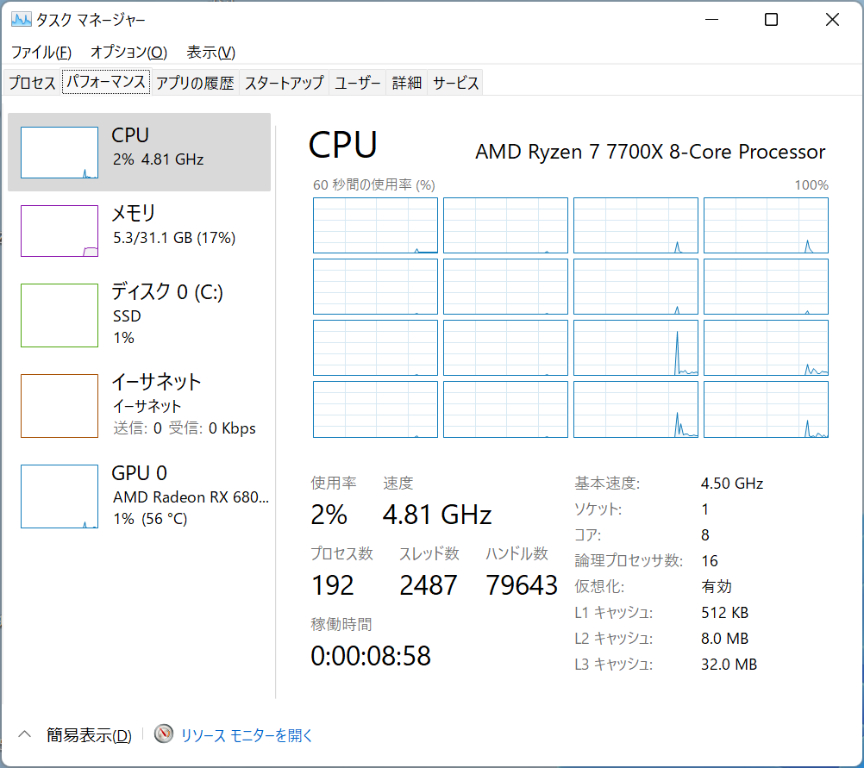864x768 pixels.
Task: Click the first logical processor graph
Action: click(375, 225)
